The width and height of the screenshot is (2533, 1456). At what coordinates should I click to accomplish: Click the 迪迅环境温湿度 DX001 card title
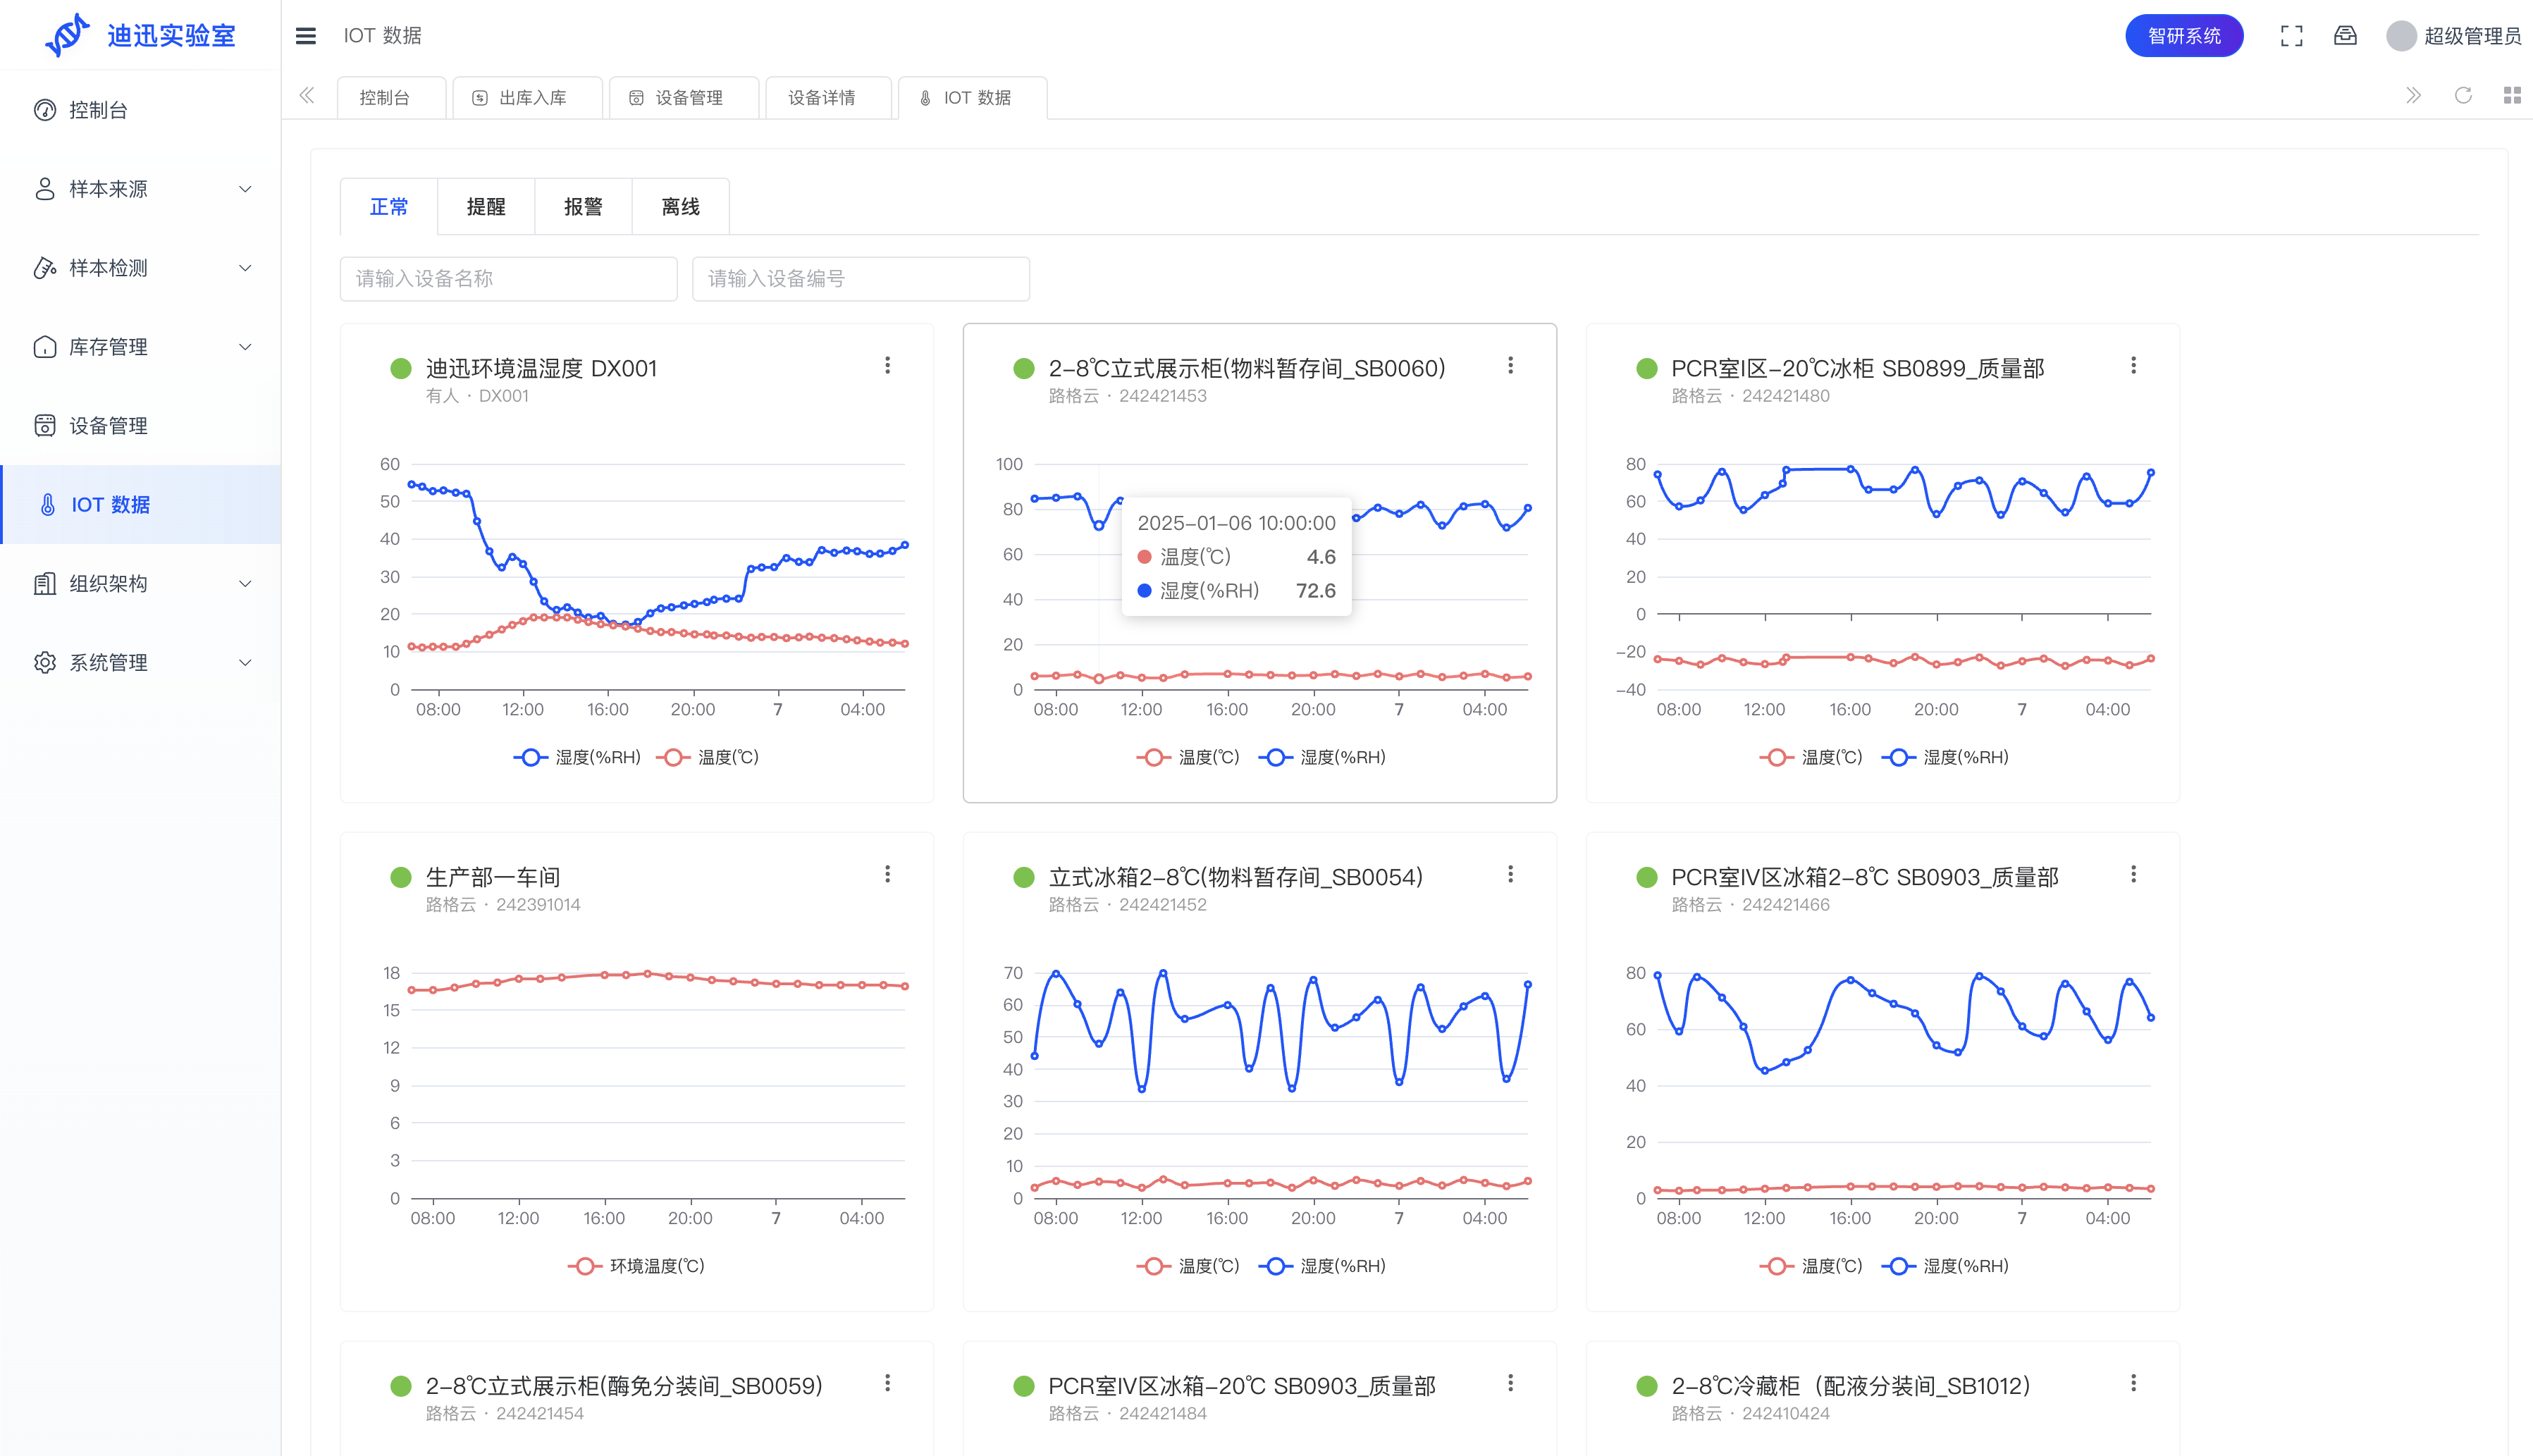(x=541, y=369)
